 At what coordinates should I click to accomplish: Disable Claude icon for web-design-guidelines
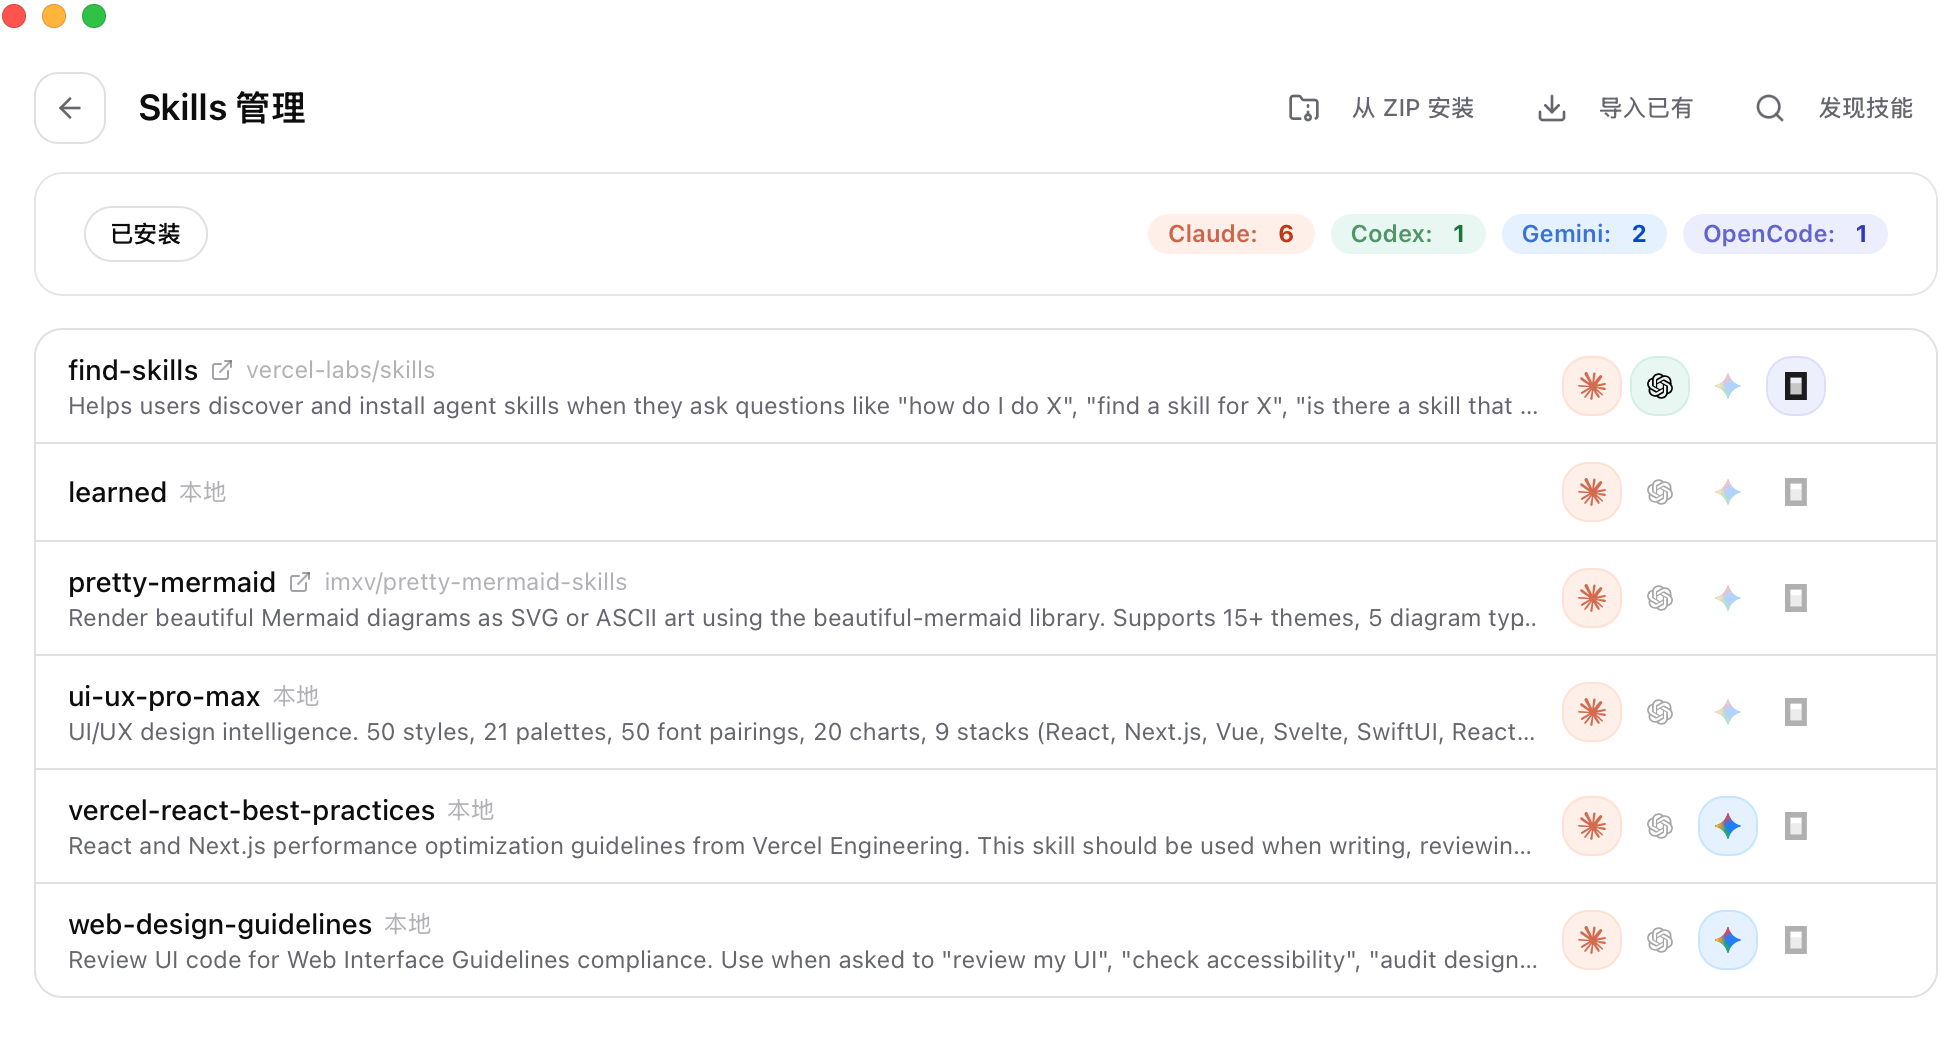click(x=1592, y=940)
